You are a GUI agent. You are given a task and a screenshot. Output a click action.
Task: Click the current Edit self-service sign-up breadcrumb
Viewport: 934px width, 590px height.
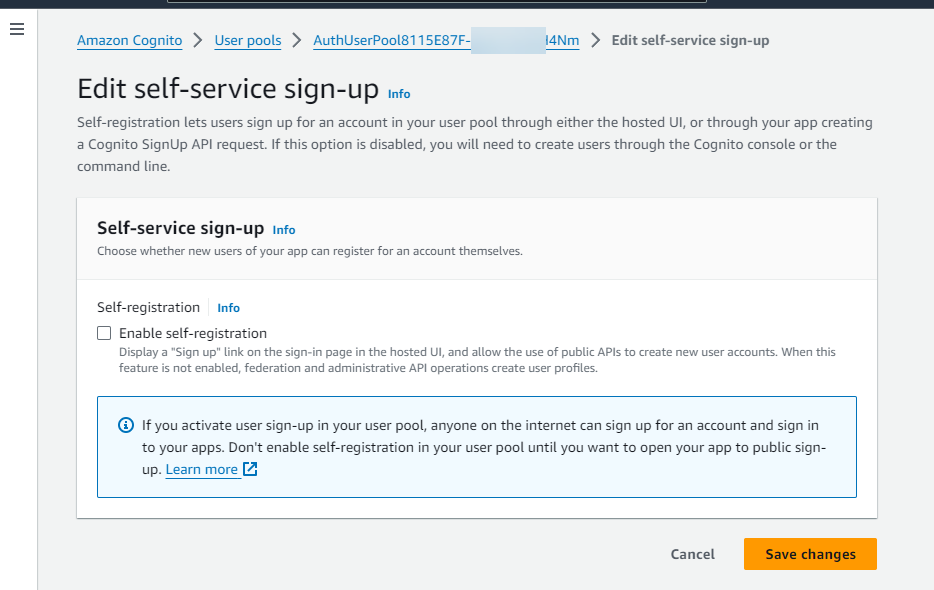coord(690,40)
